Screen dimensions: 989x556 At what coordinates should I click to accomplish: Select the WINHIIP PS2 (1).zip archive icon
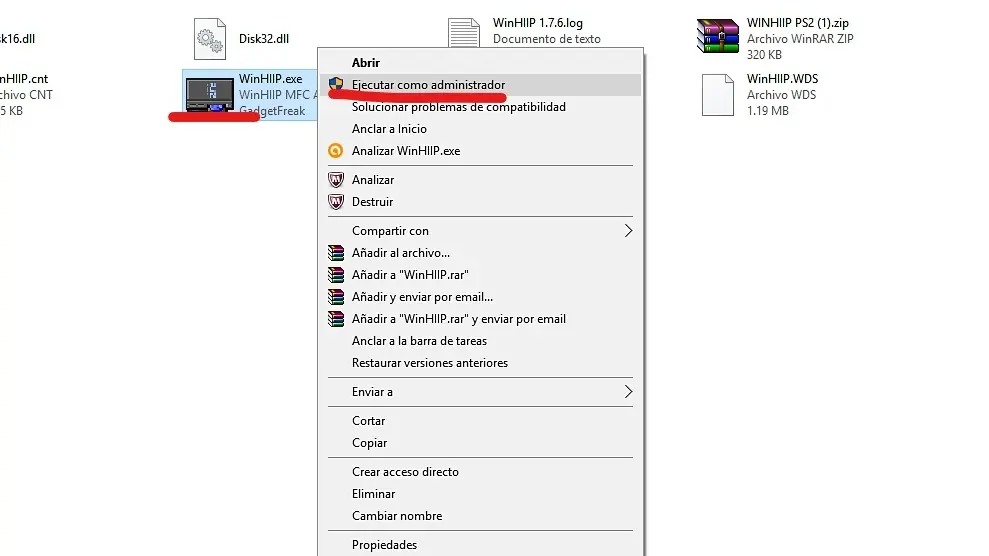click(718, 37)
